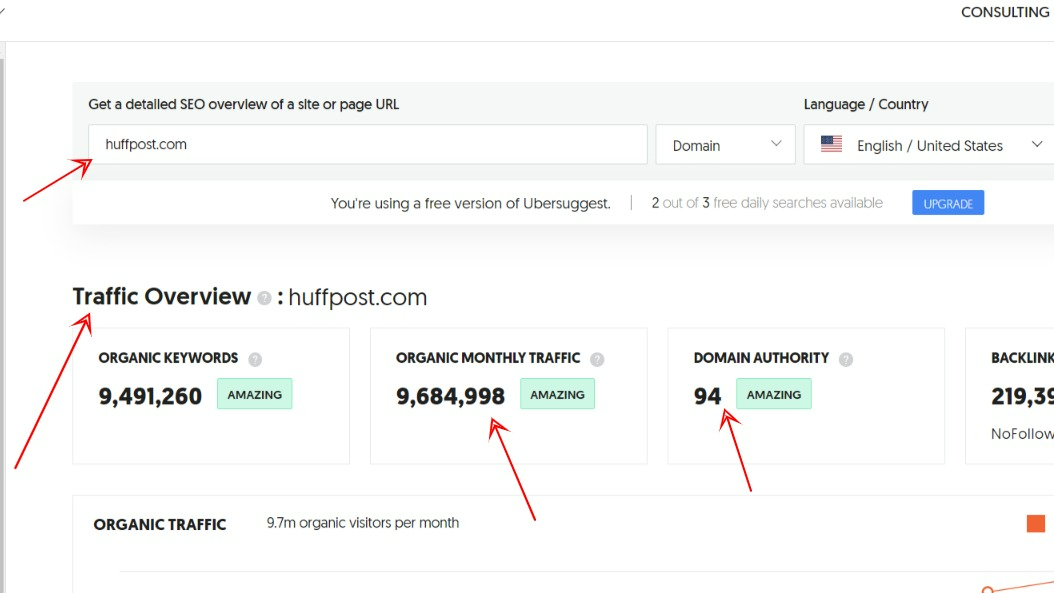
Task: Open the English / United States language dropdown
Action: coord(930,145)
